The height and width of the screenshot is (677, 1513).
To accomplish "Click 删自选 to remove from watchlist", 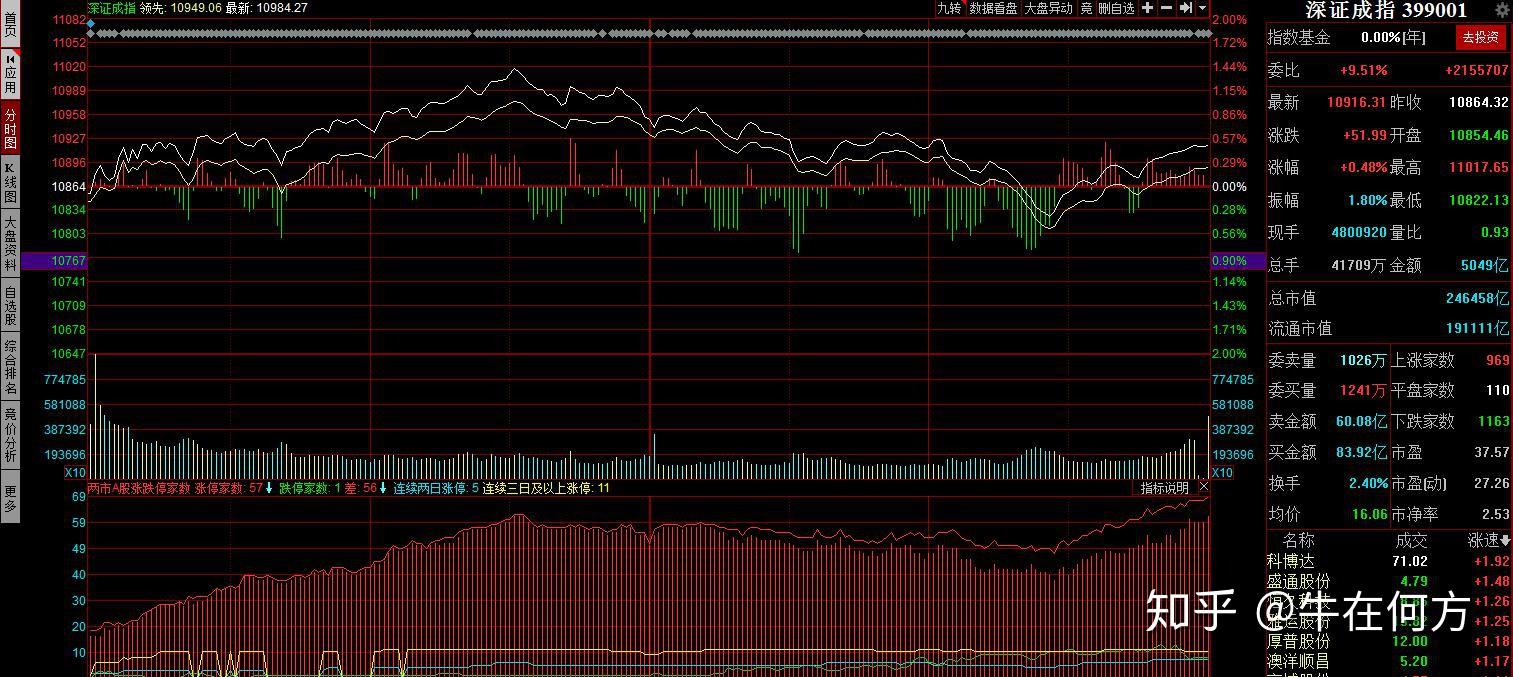I will point(1116,8).
